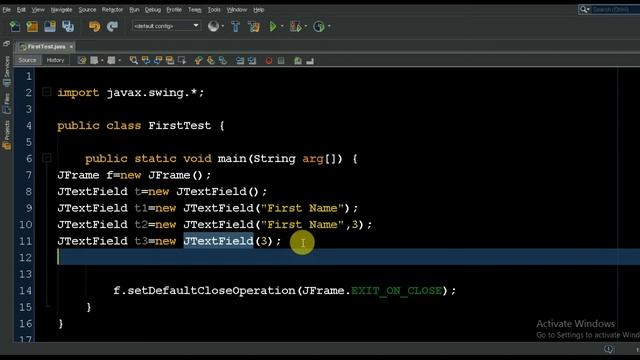Click the EXIT_ON_CLOSE text on line 14
Viewport: 640px width, 360px height.
(x=397, y=291)
